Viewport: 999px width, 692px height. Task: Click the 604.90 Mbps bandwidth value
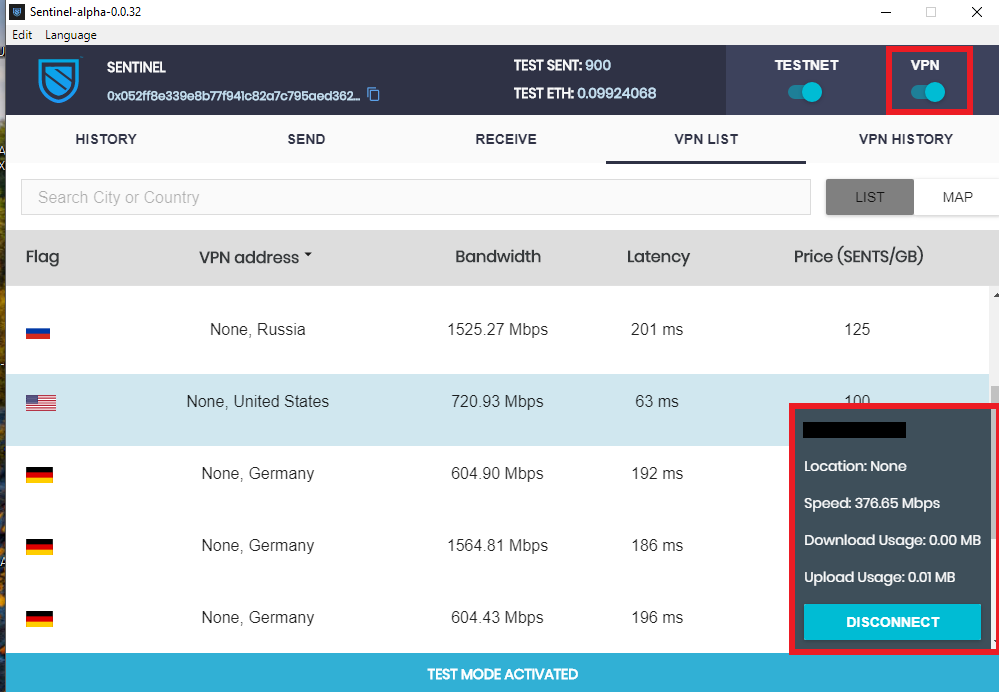point(498,473)
